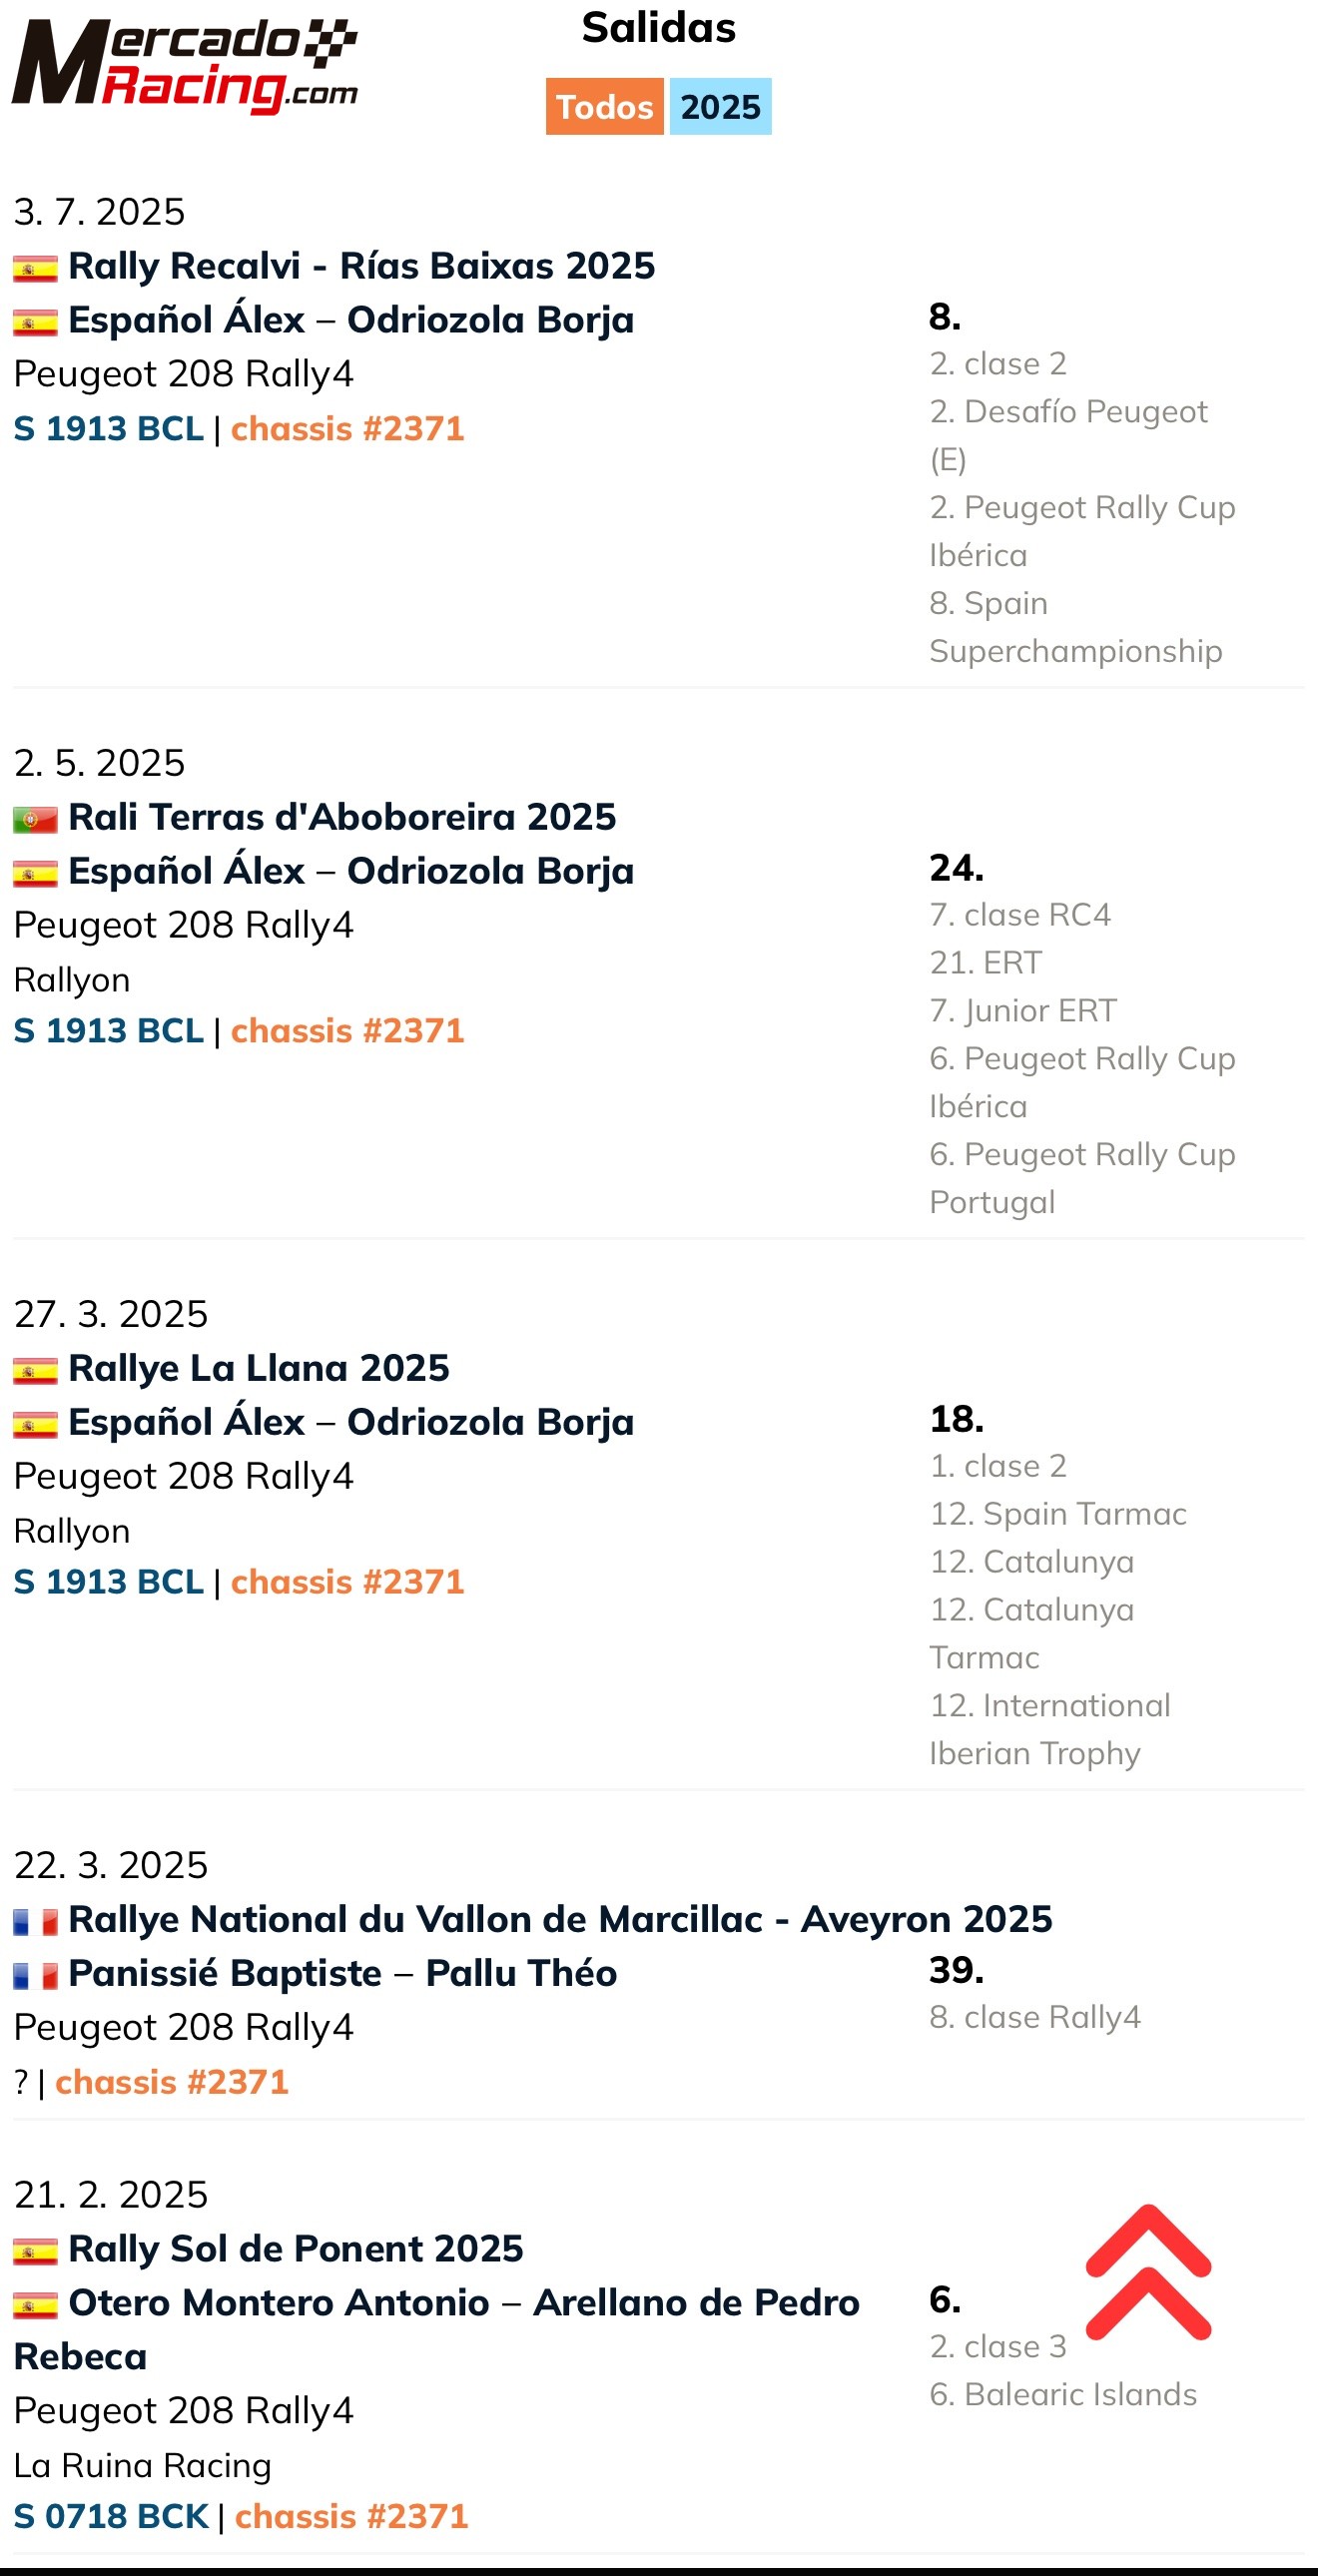
Task: Click chassis #2371 under Rally Recalvi entry
Action: (x=348, y=429)
